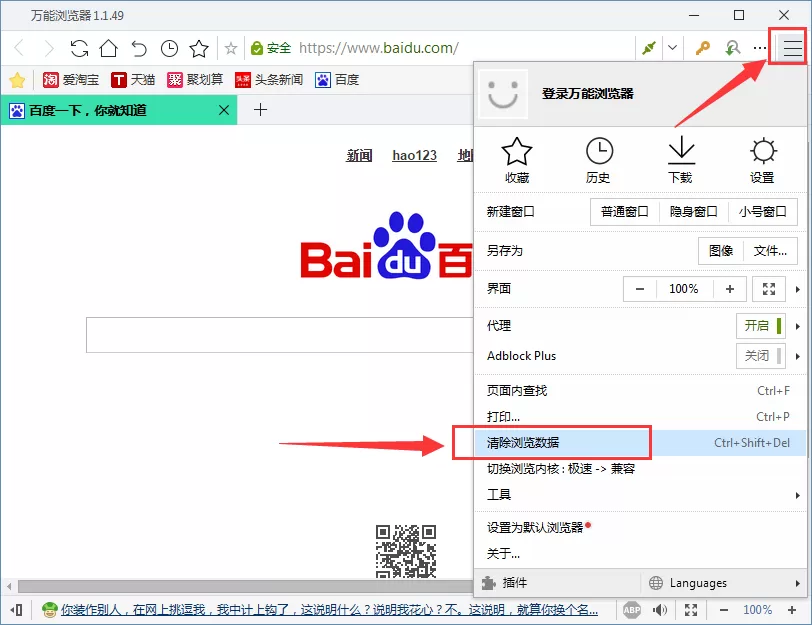
Task: Select 关于... menu entry
Action: click(x=641, y=554)
